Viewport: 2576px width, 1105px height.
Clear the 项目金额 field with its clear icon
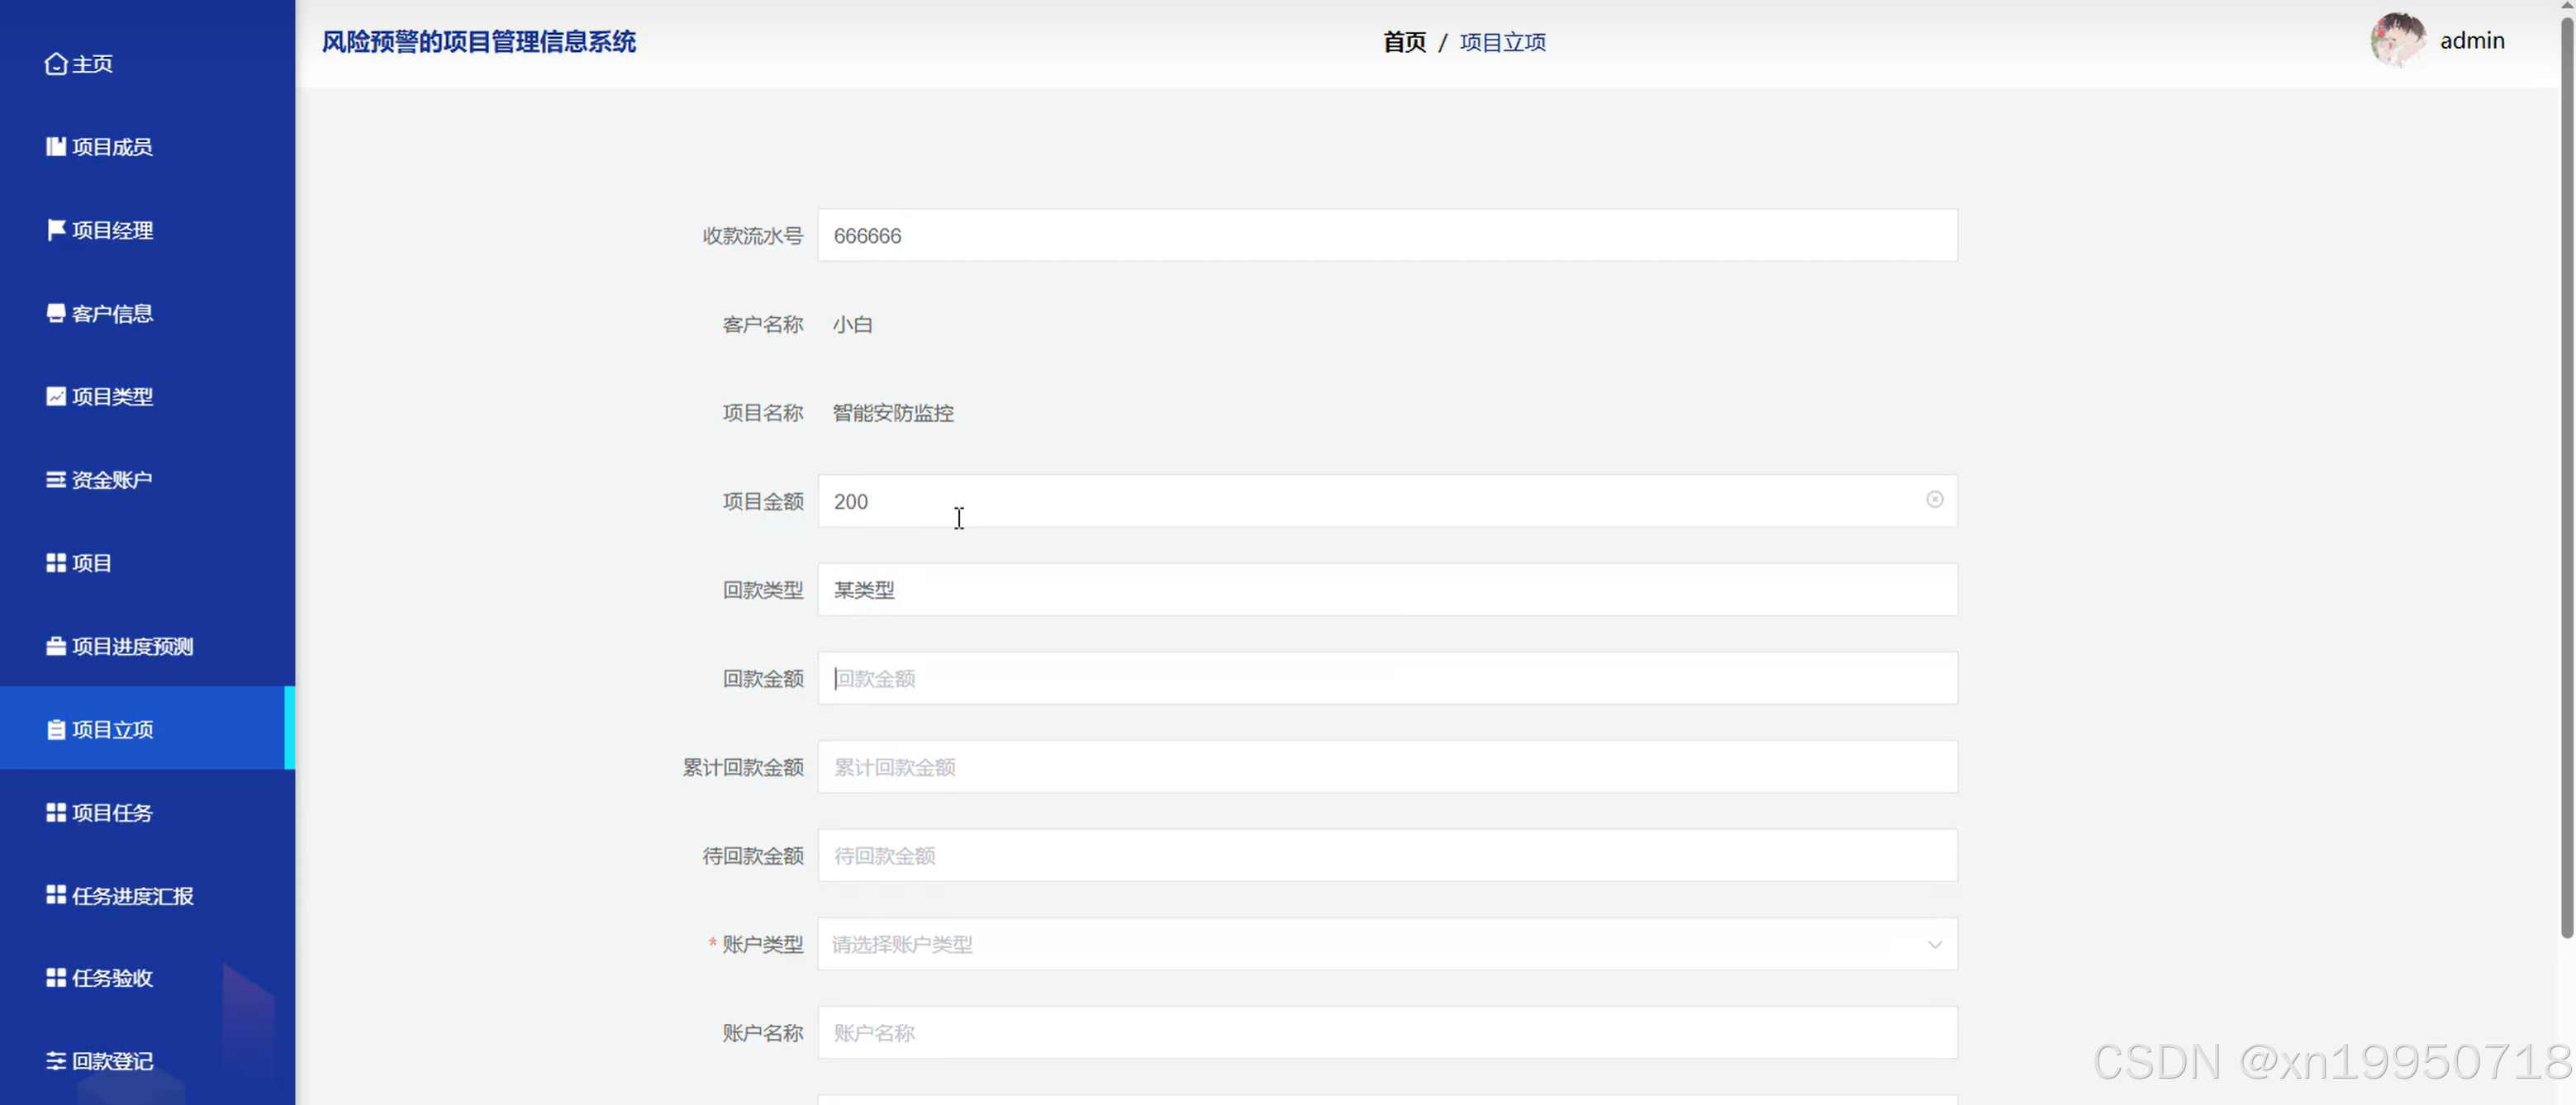coord(1934,499)
